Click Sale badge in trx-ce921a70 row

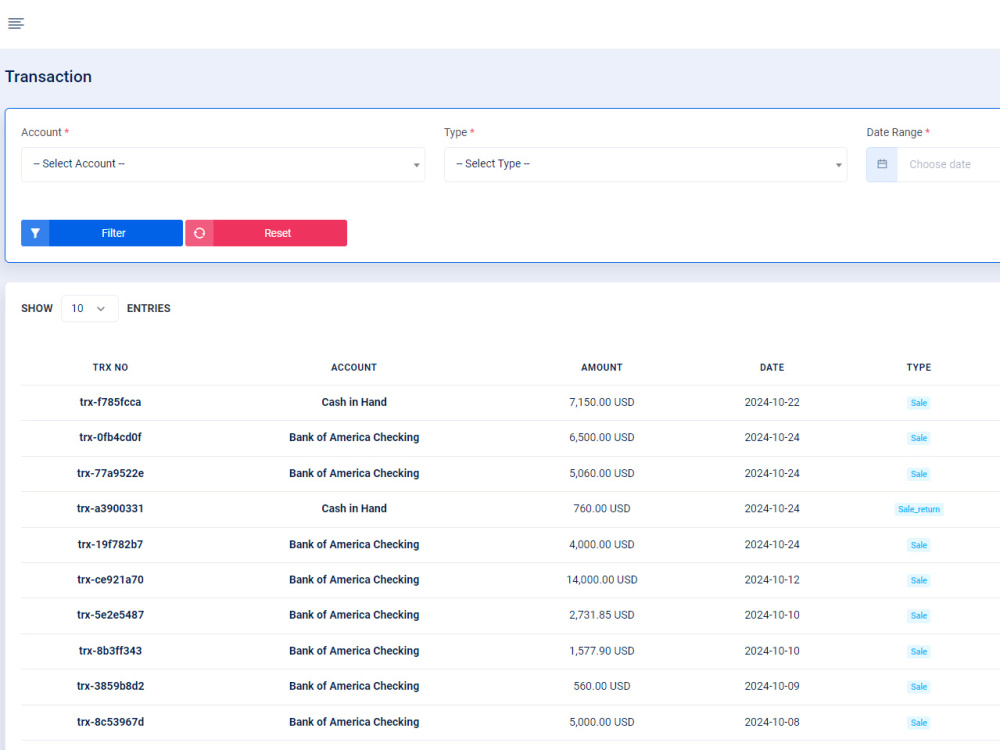[918, 580]
